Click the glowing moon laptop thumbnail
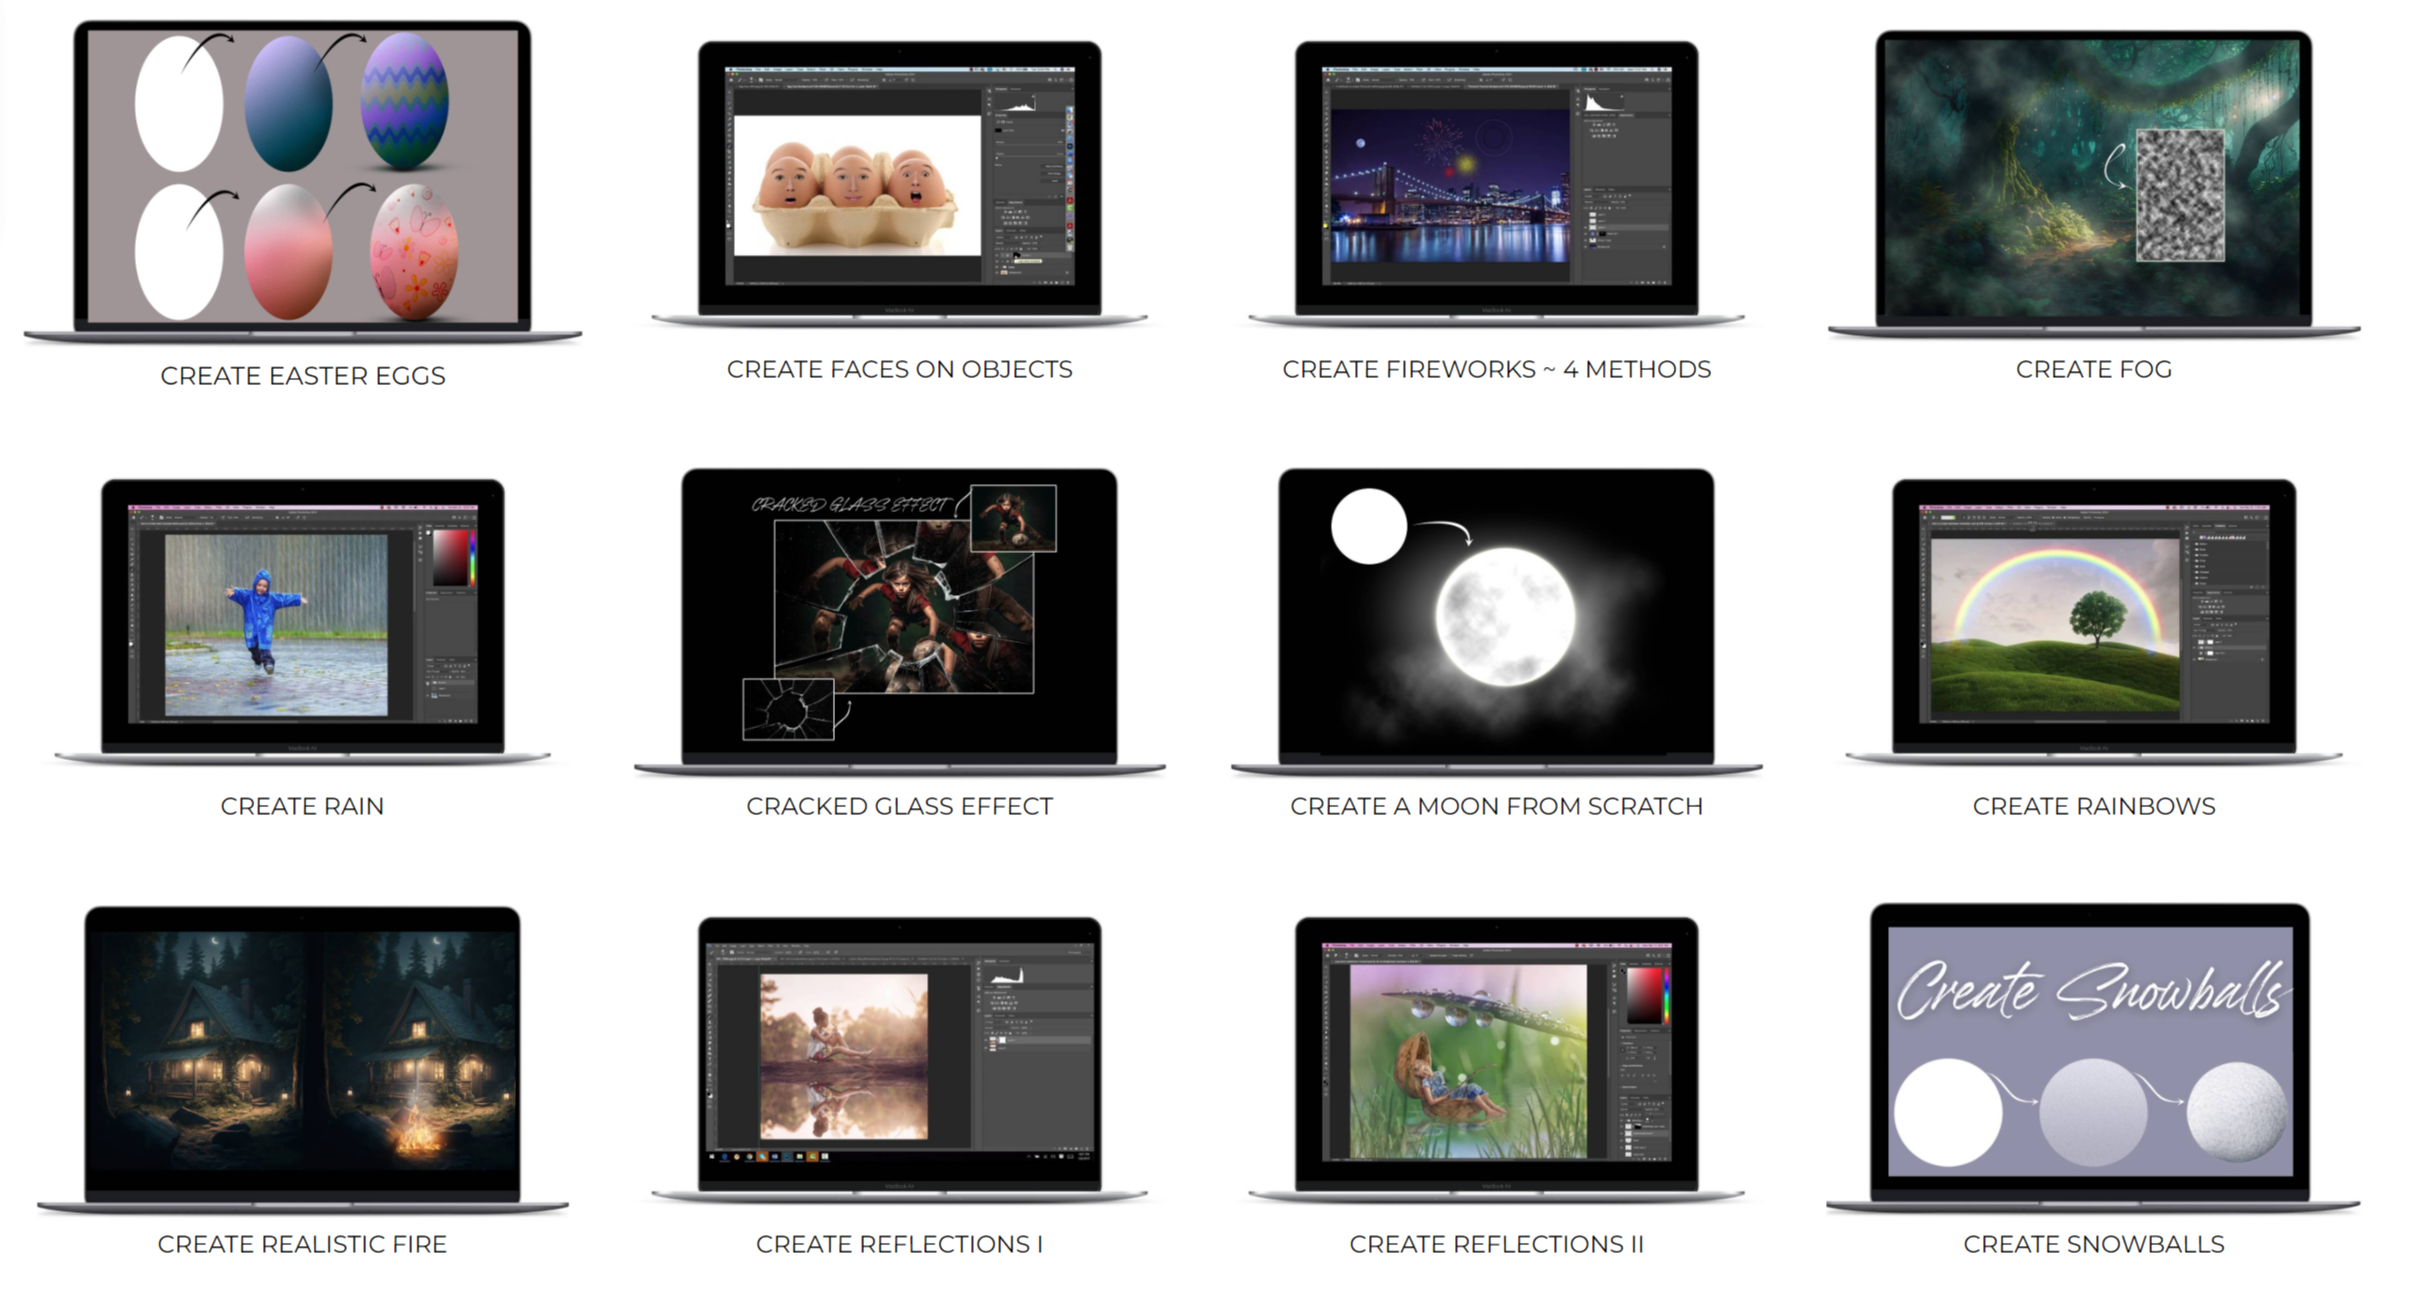Viewport: 2419px width, 1311px height. [1496, 615]
